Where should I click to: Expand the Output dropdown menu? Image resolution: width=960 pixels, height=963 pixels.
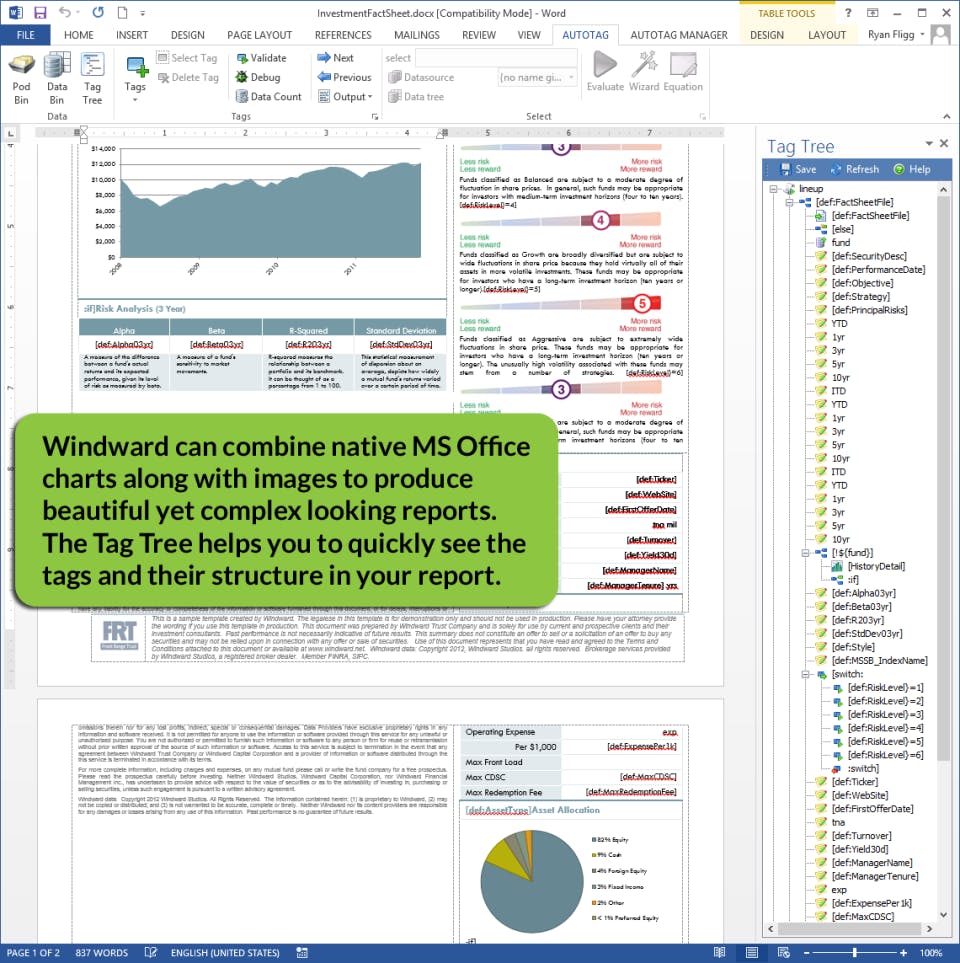[x=345, y=96]
